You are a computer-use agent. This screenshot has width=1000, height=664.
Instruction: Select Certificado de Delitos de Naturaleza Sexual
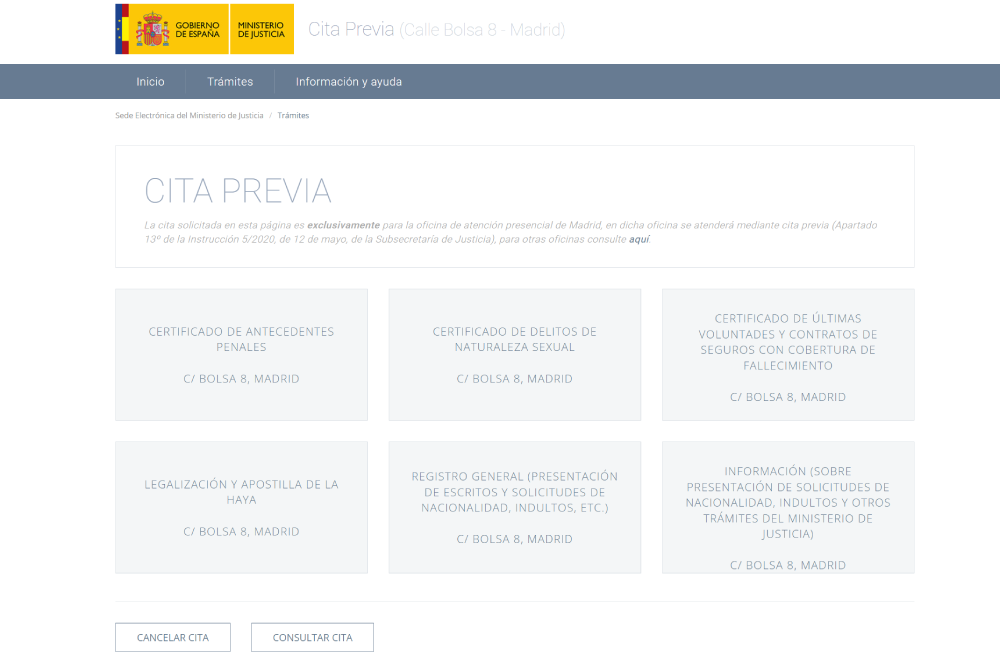coord(515,355)
